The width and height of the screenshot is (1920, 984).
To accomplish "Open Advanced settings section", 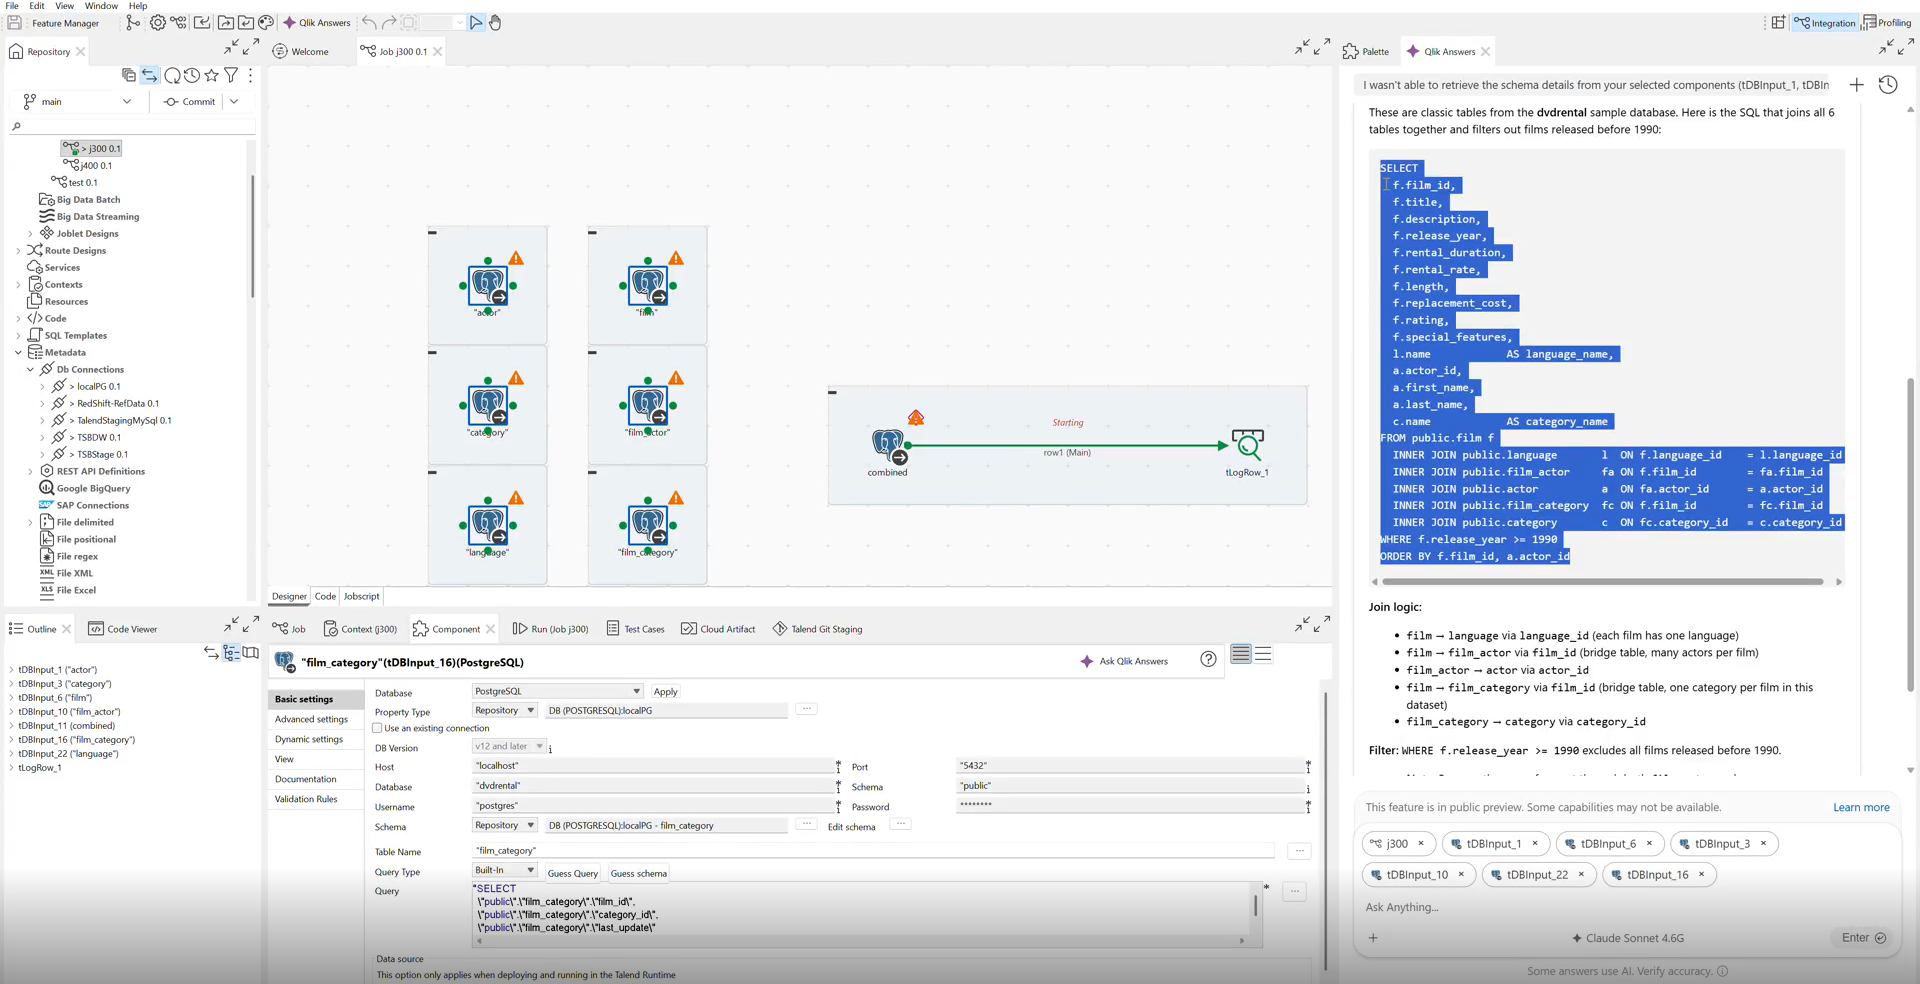I will [x=311, y=719].
